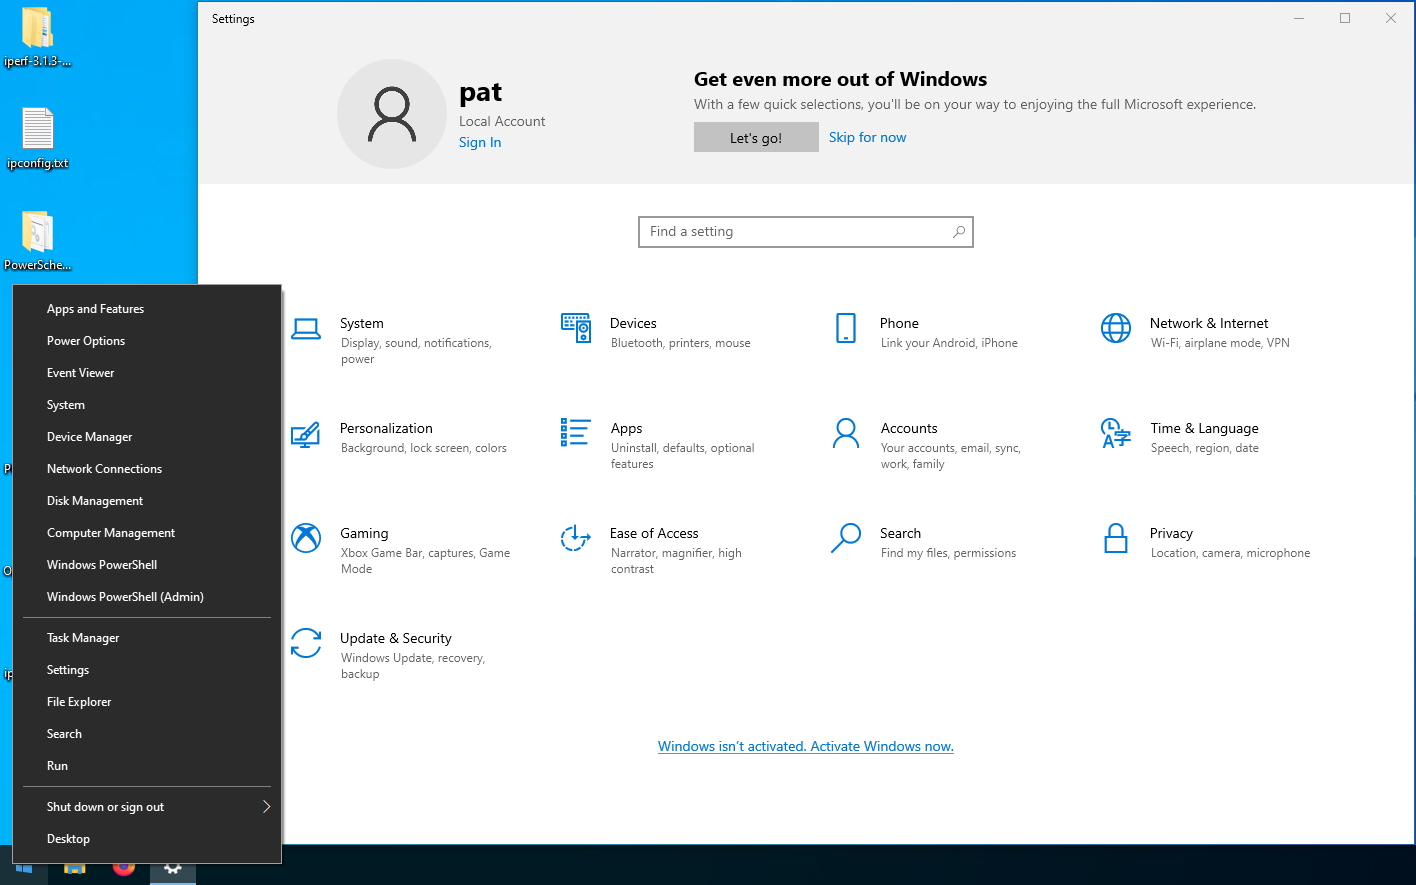Open the Time & Language label
1416x885 pixels.
coord(1204,428)
